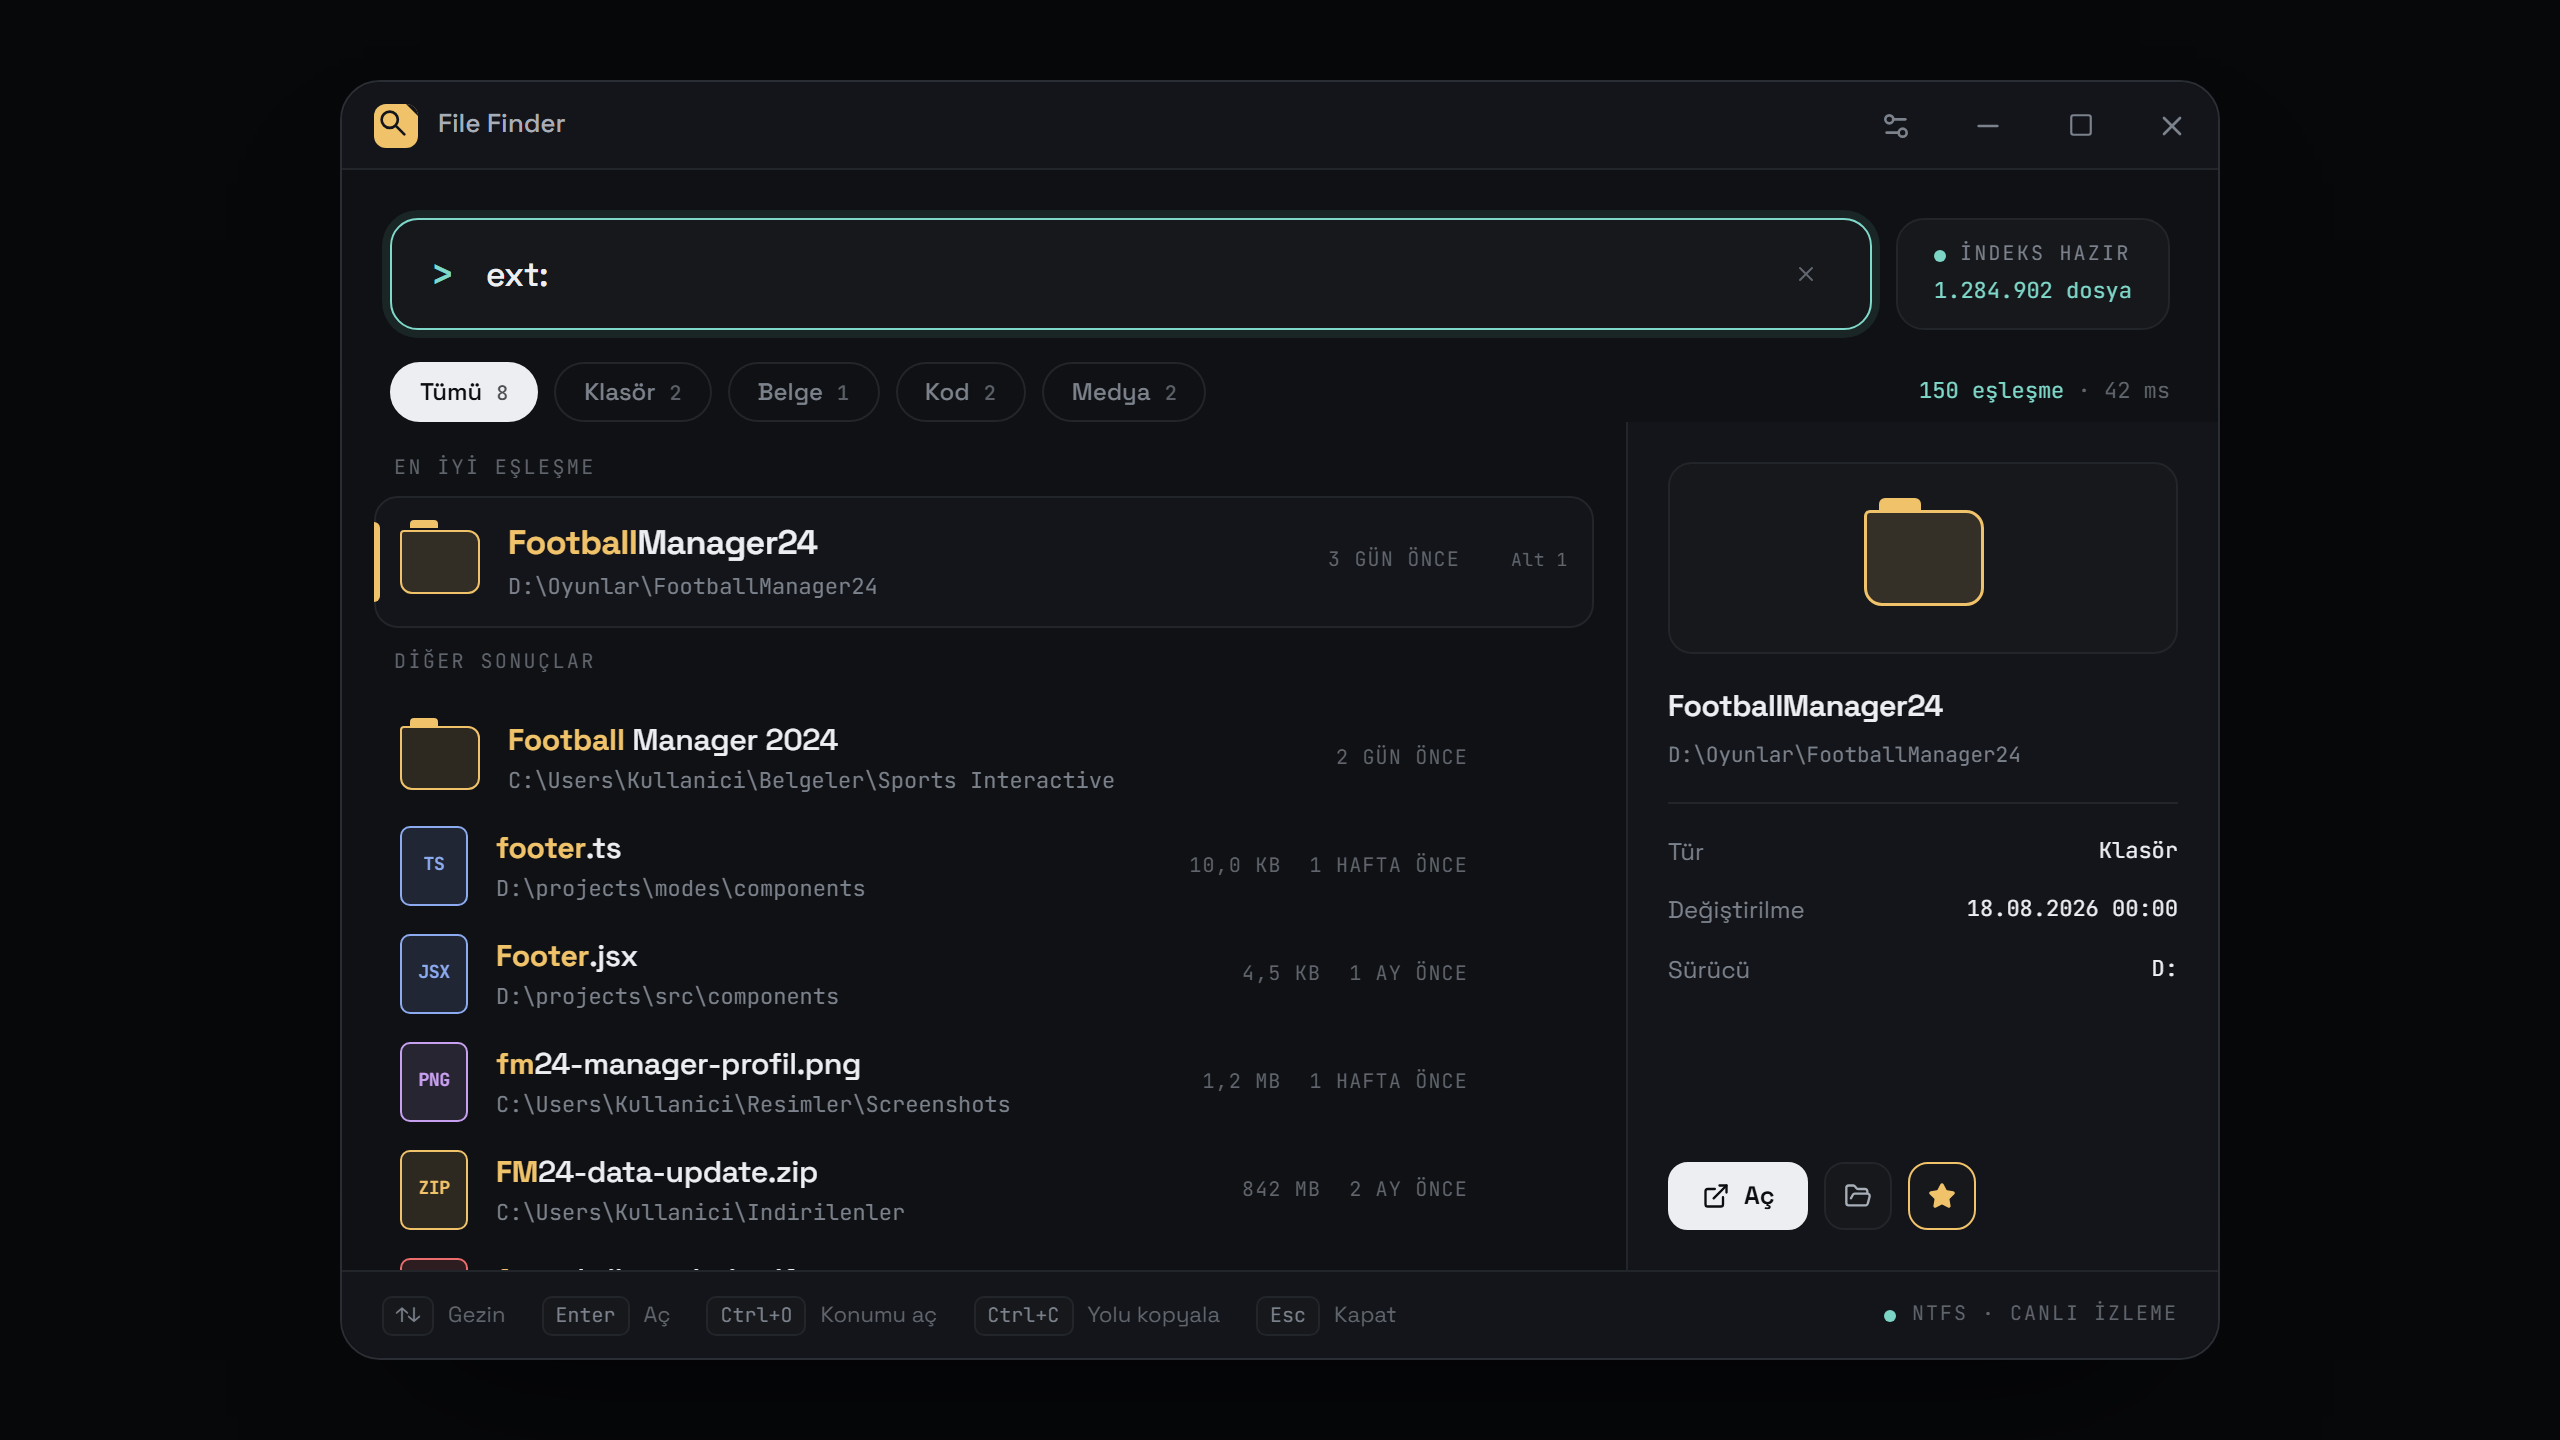Click the preview path D:\Oyunlar\FootballManager24
Viewport: 2560px width, 1440px height.
1844,755
